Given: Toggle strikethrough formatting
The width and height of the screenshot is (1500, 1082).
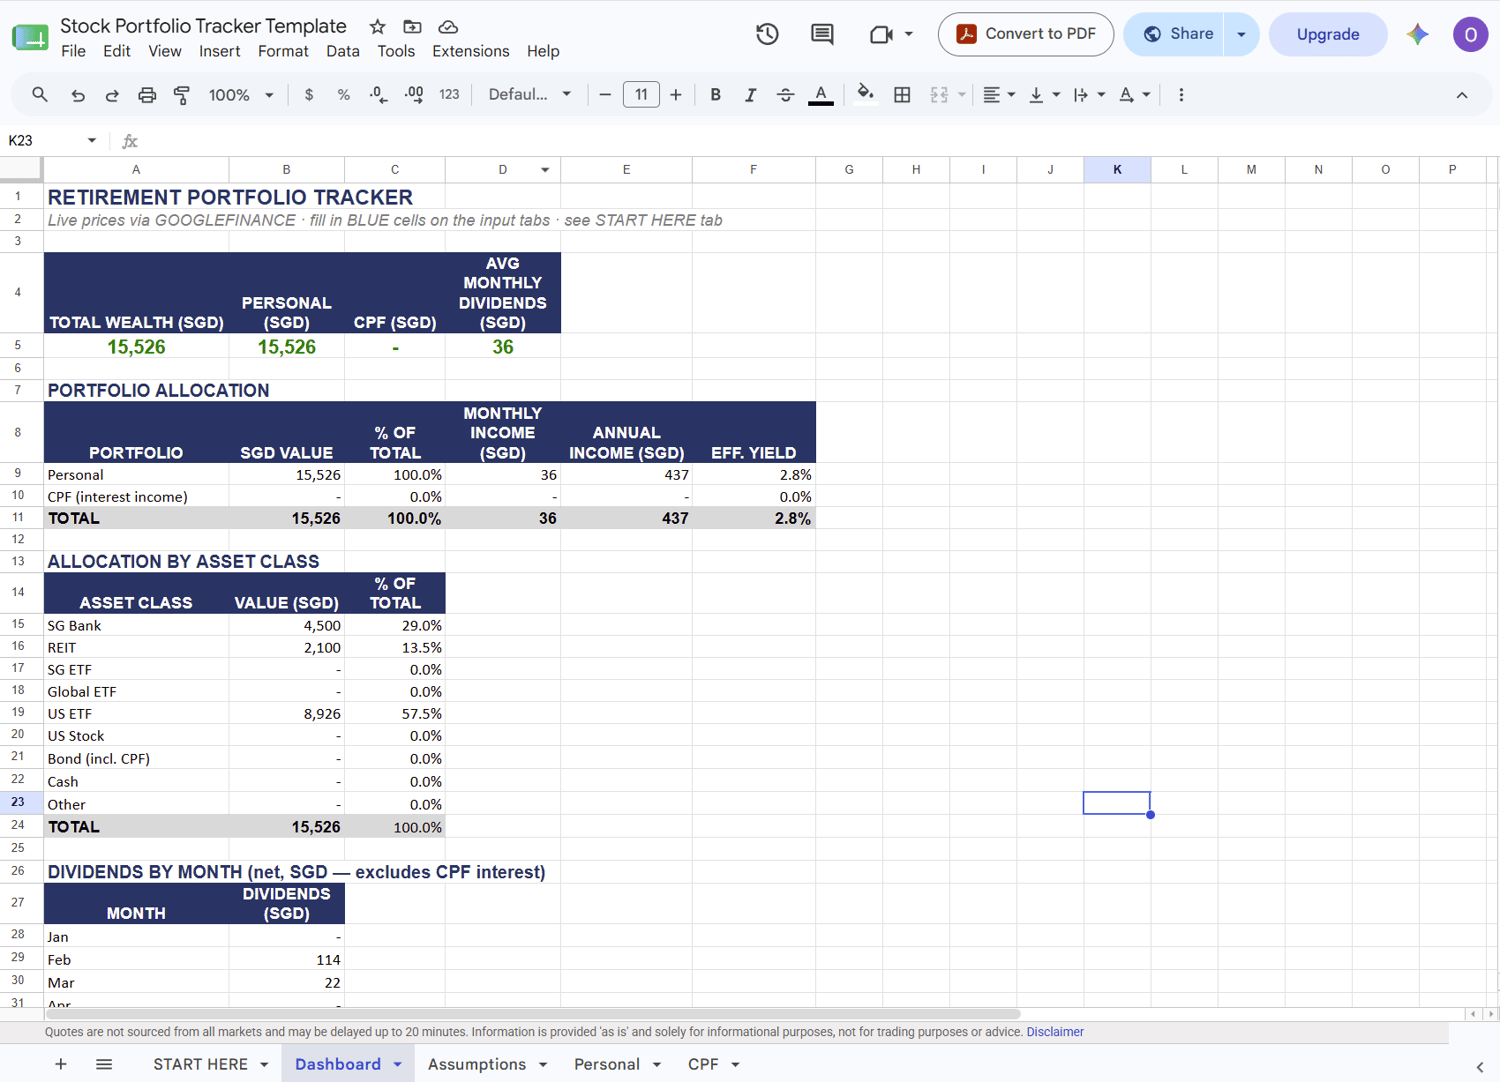Looking at the screenshot, I should (785, 95).
